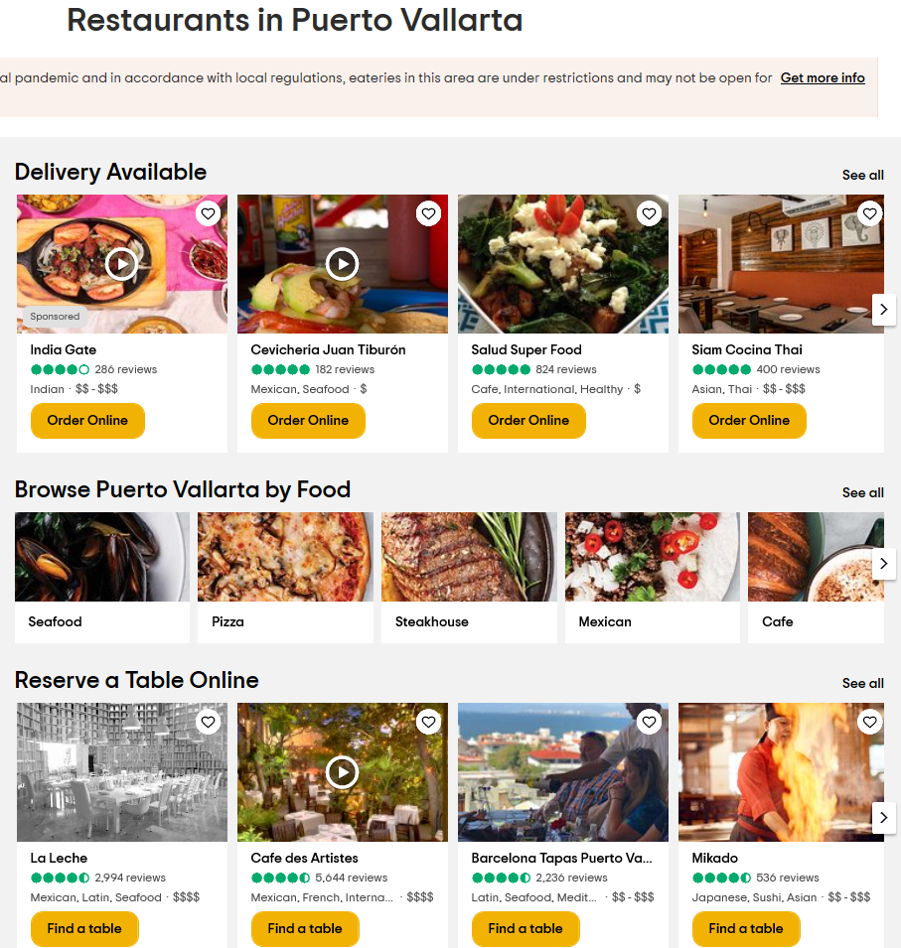Screen dimensions: 901x948
Task: Find a table at La Leche
Action: coord(85,929)
